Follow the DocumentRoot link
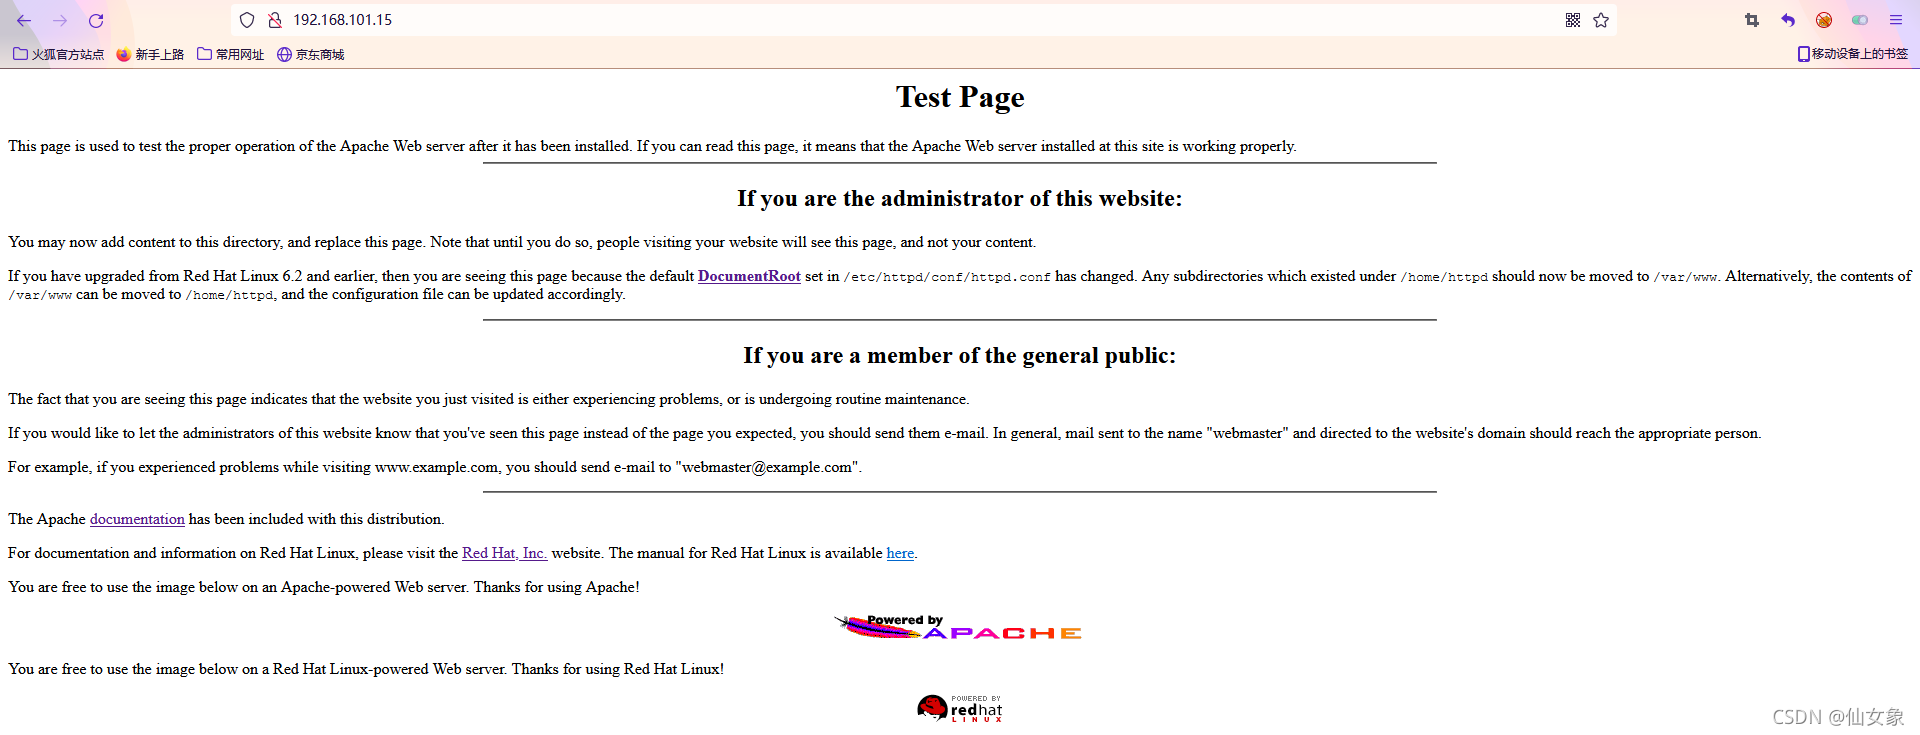 [x=749, y=276]
